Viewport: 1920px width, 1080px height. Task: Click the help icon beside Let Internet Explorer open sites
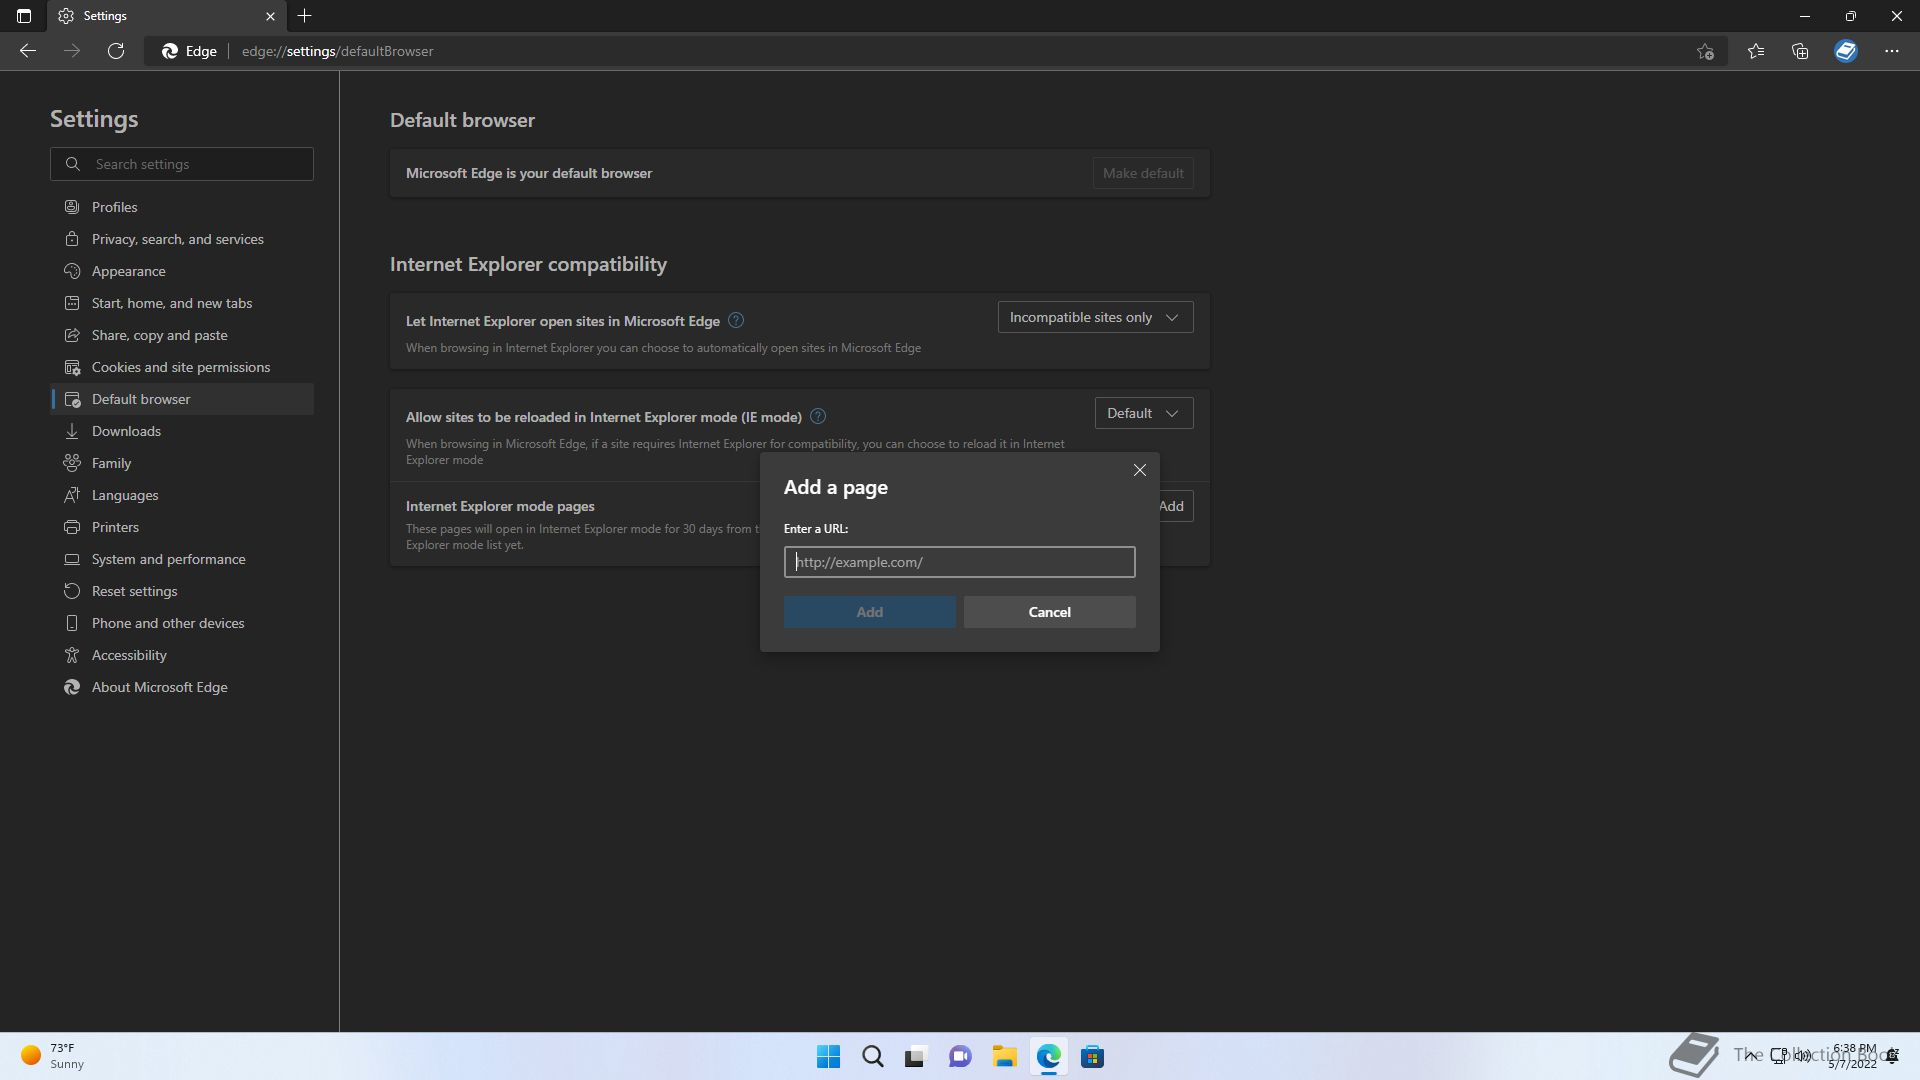[736, 320]
